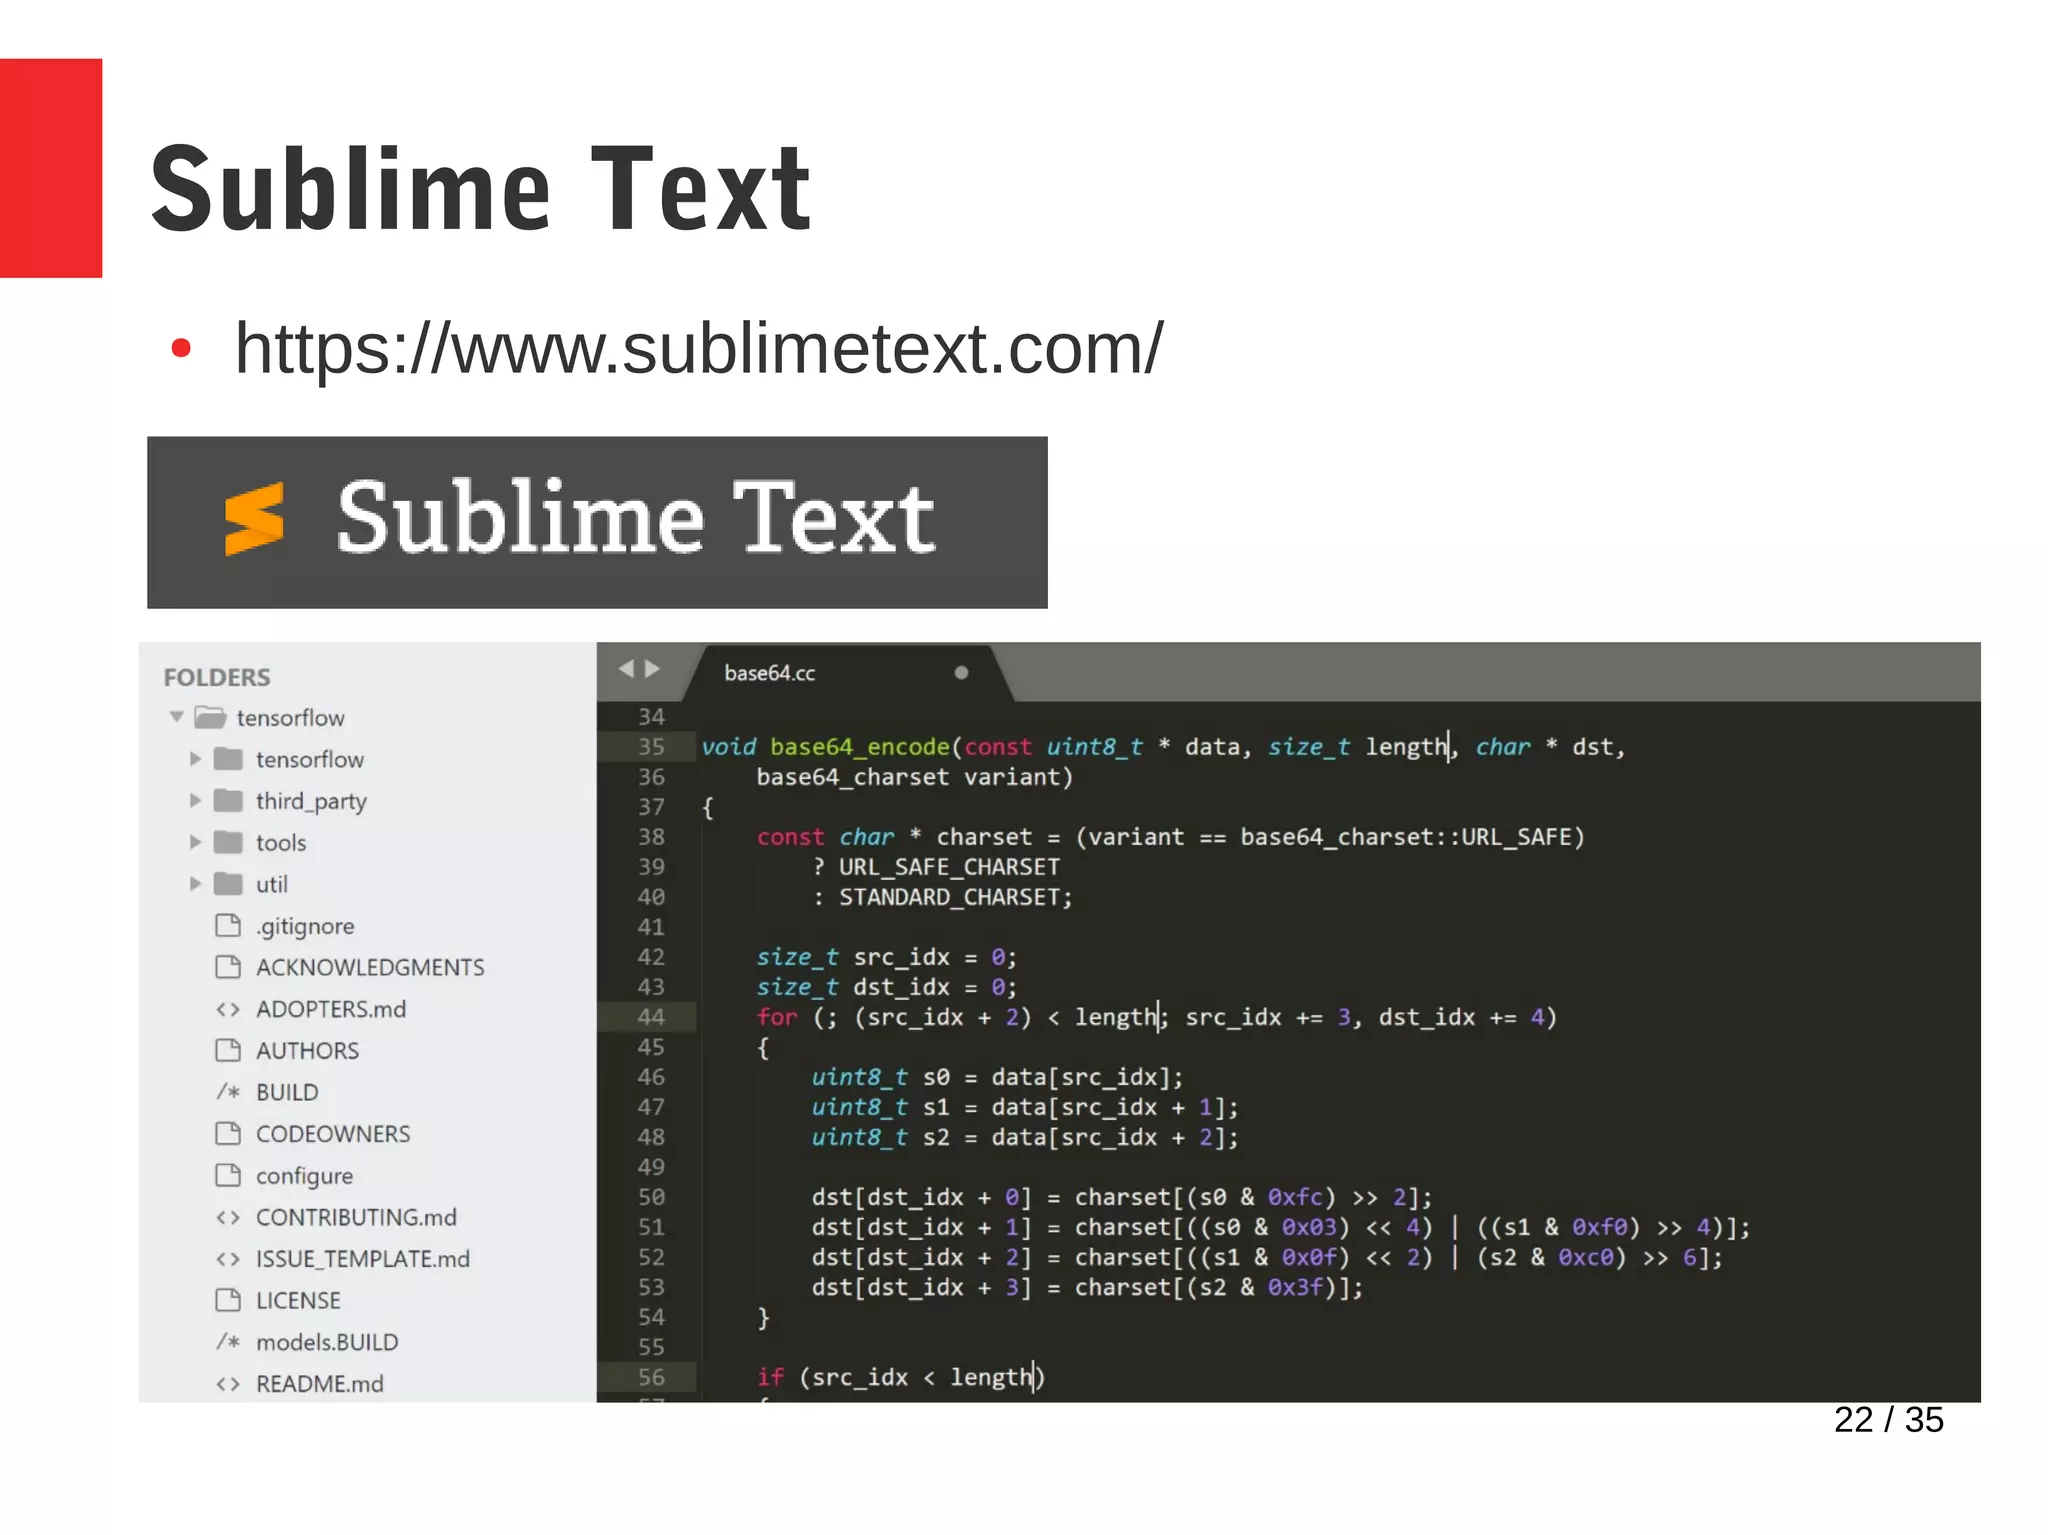Click the open folder icon beside root tensorflow
The height and width of the screenshot is (1535, 2048).
click(210, 717)
